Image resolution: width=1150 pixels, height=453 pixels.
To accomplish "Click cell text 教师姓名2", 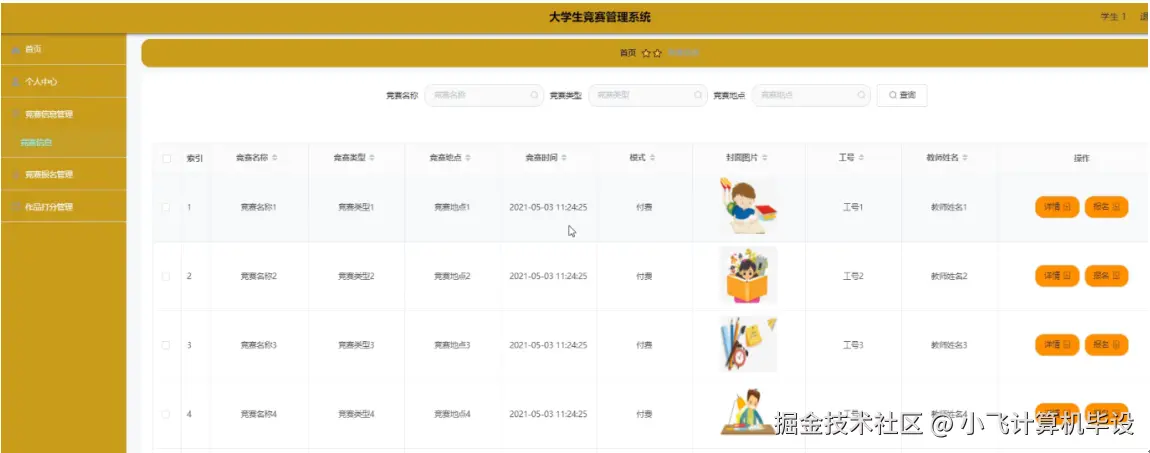I will 949,276.
